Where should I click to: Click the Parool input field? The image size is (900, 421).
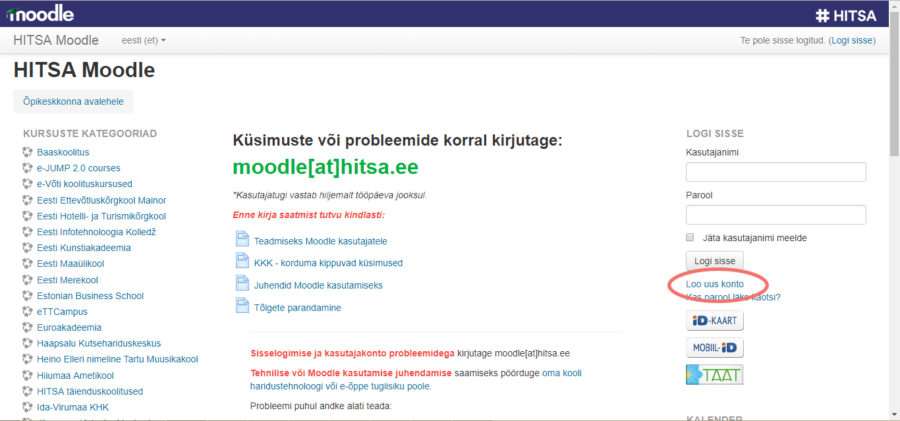point(776,214)
